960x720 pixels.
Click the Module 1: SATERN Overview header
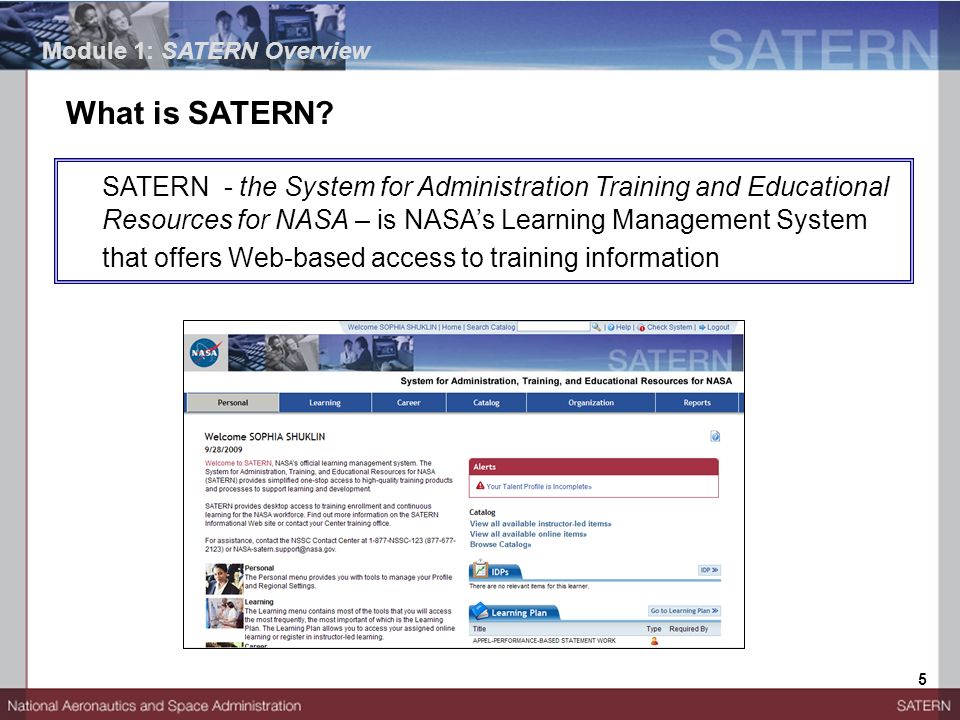[206, 51]
